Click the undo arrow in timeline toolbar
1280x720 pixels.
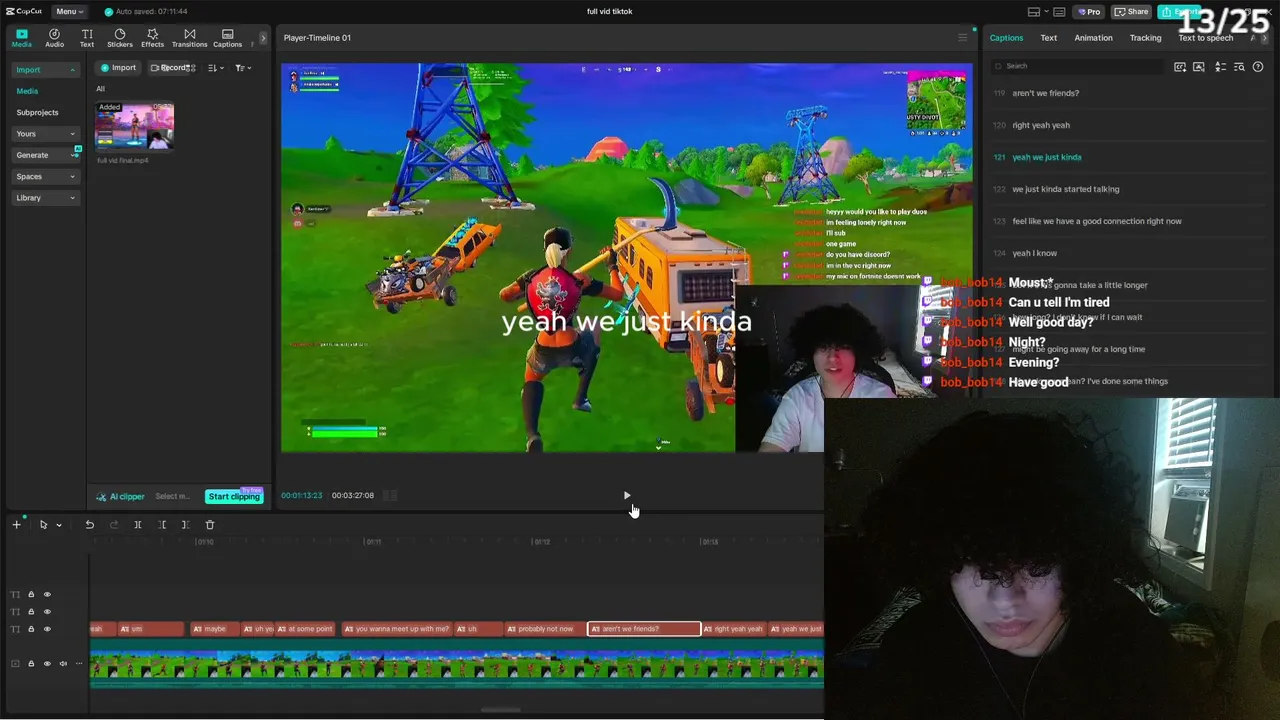click(x=89, y=525)
